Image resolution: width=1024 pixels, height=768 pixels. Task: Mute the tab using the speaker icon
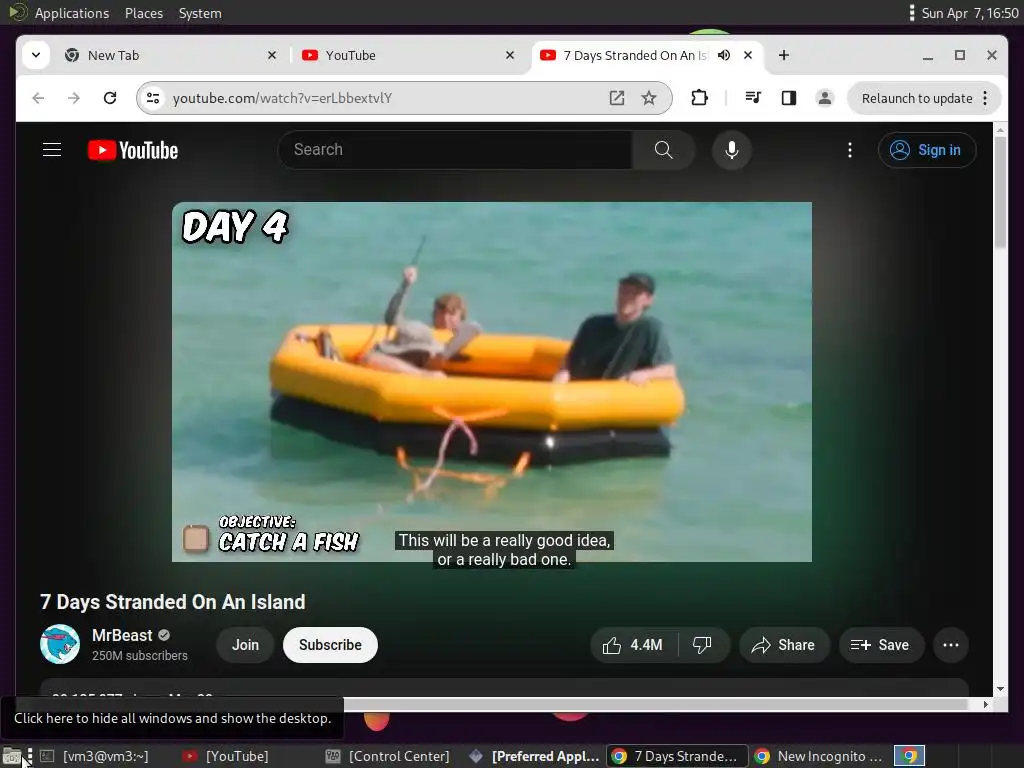point(724,56)
